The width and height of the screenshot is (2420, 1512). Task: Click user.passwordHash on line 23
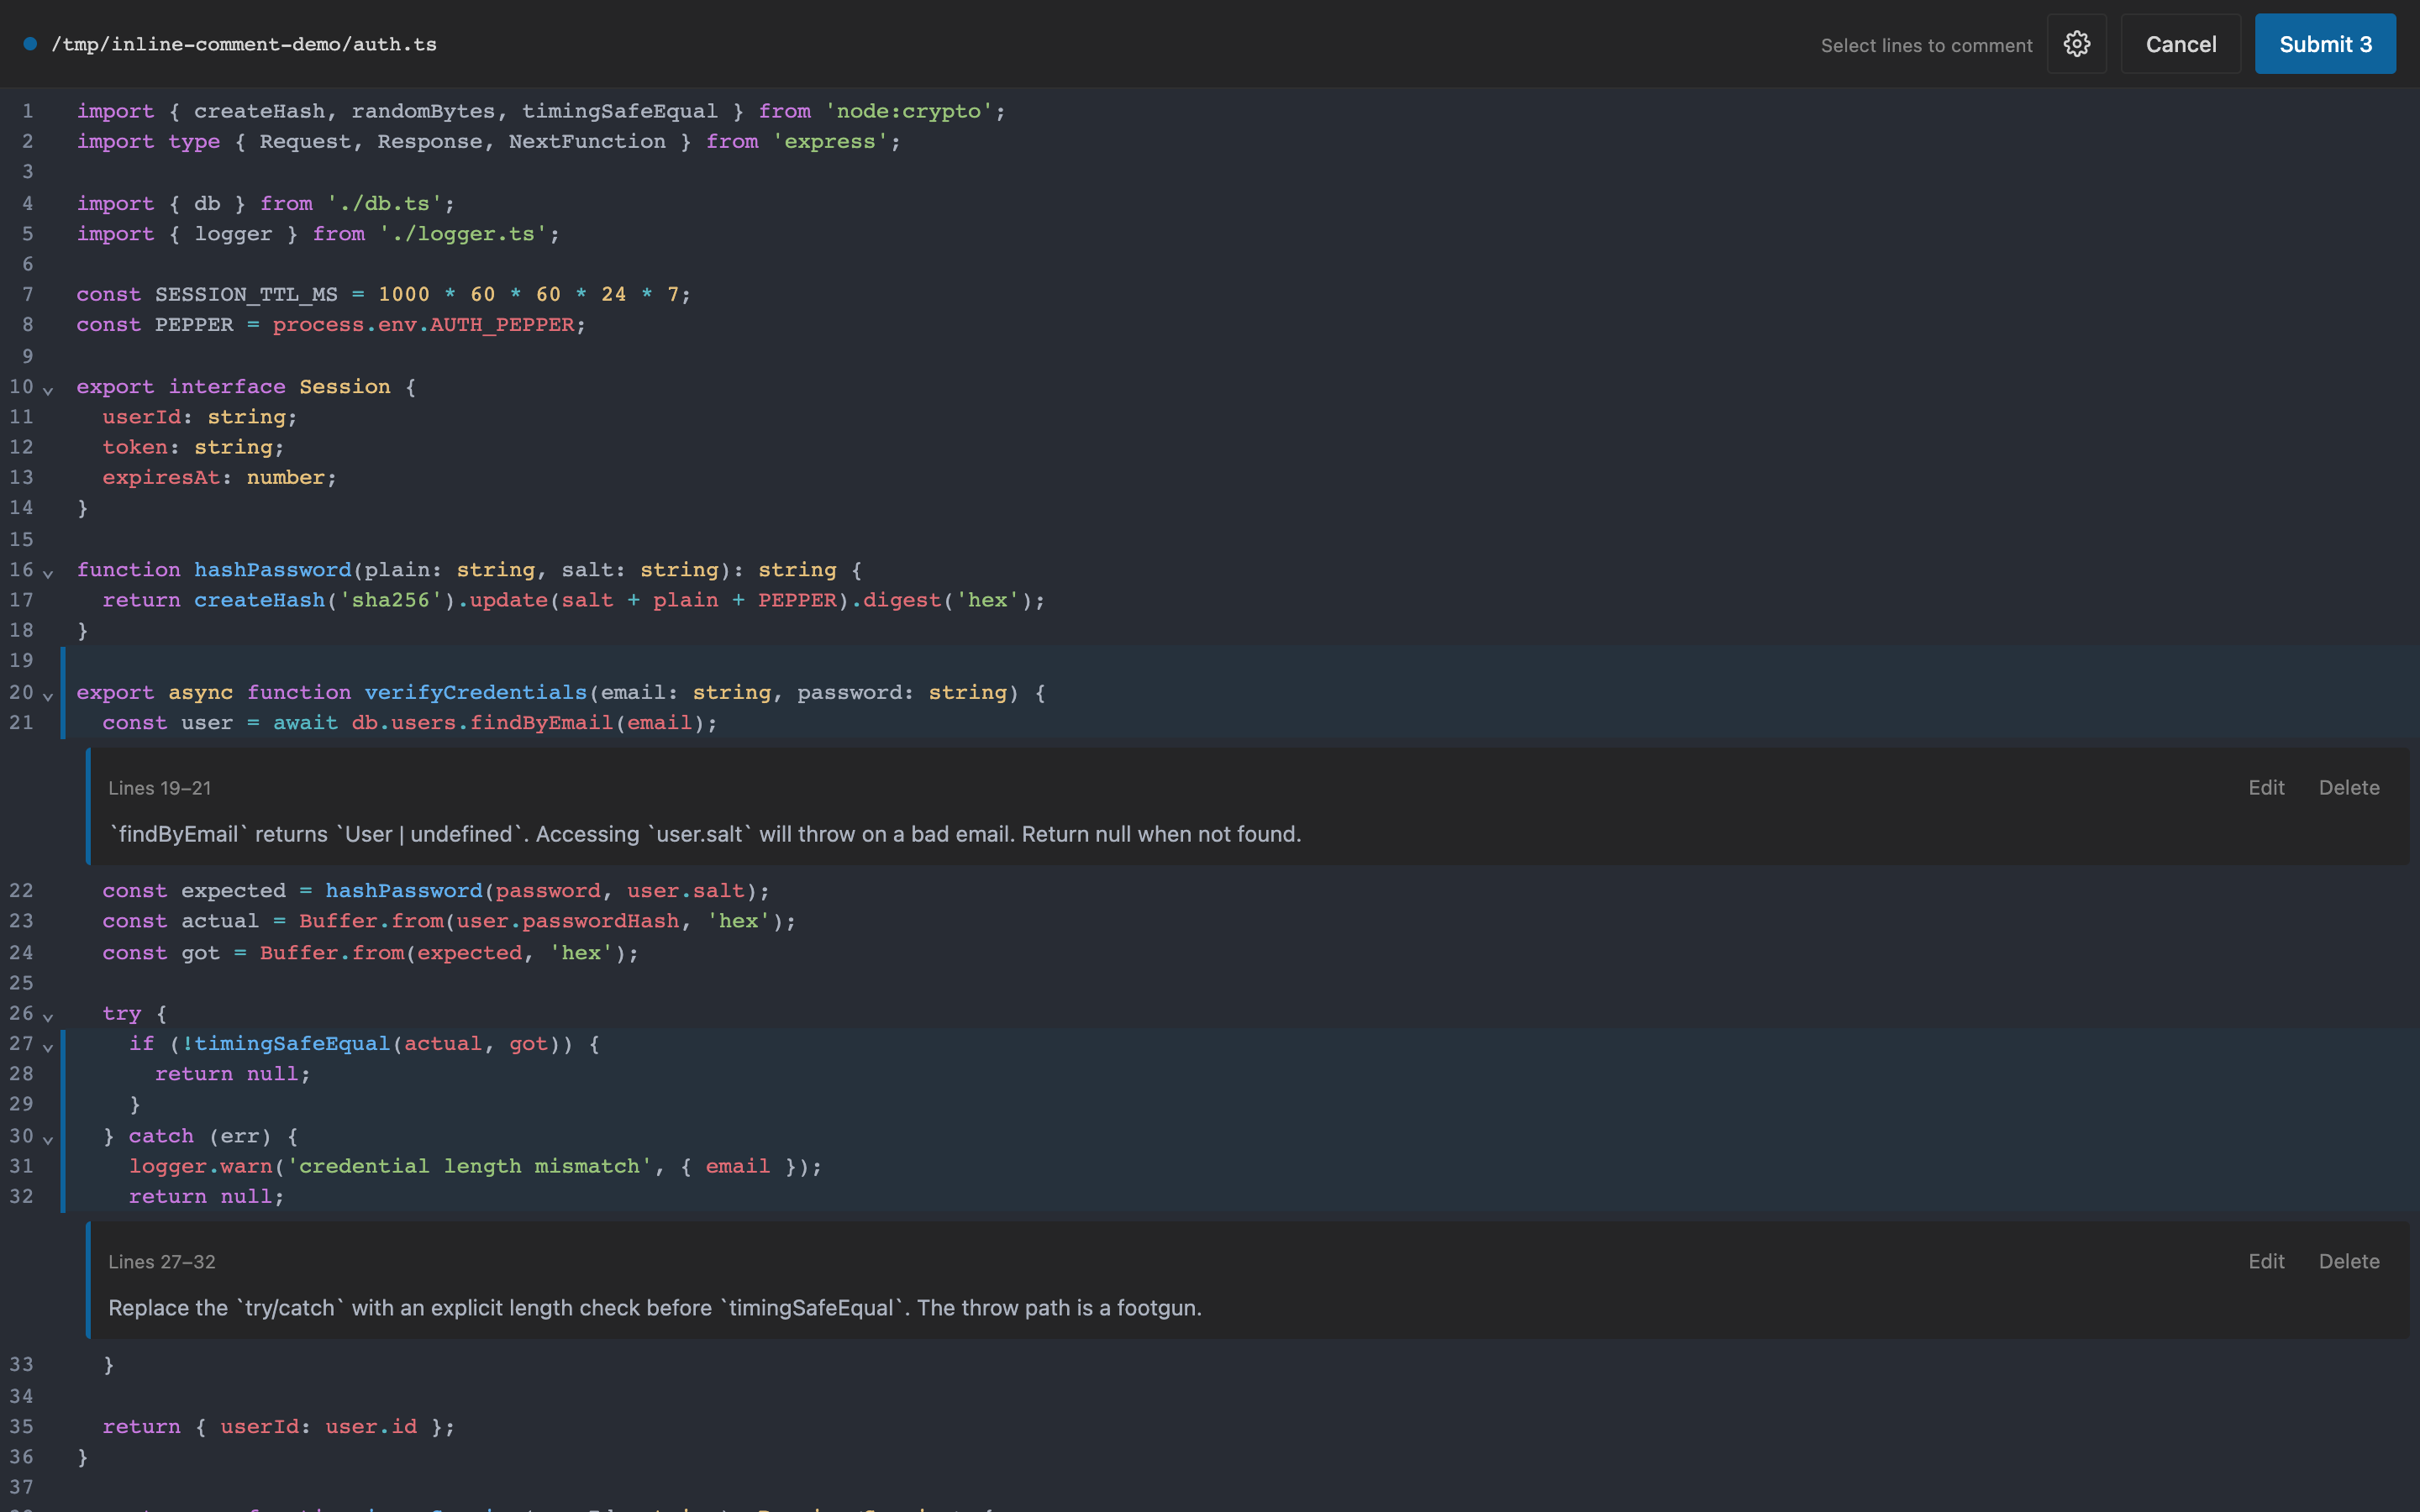(x=567, y=920)
